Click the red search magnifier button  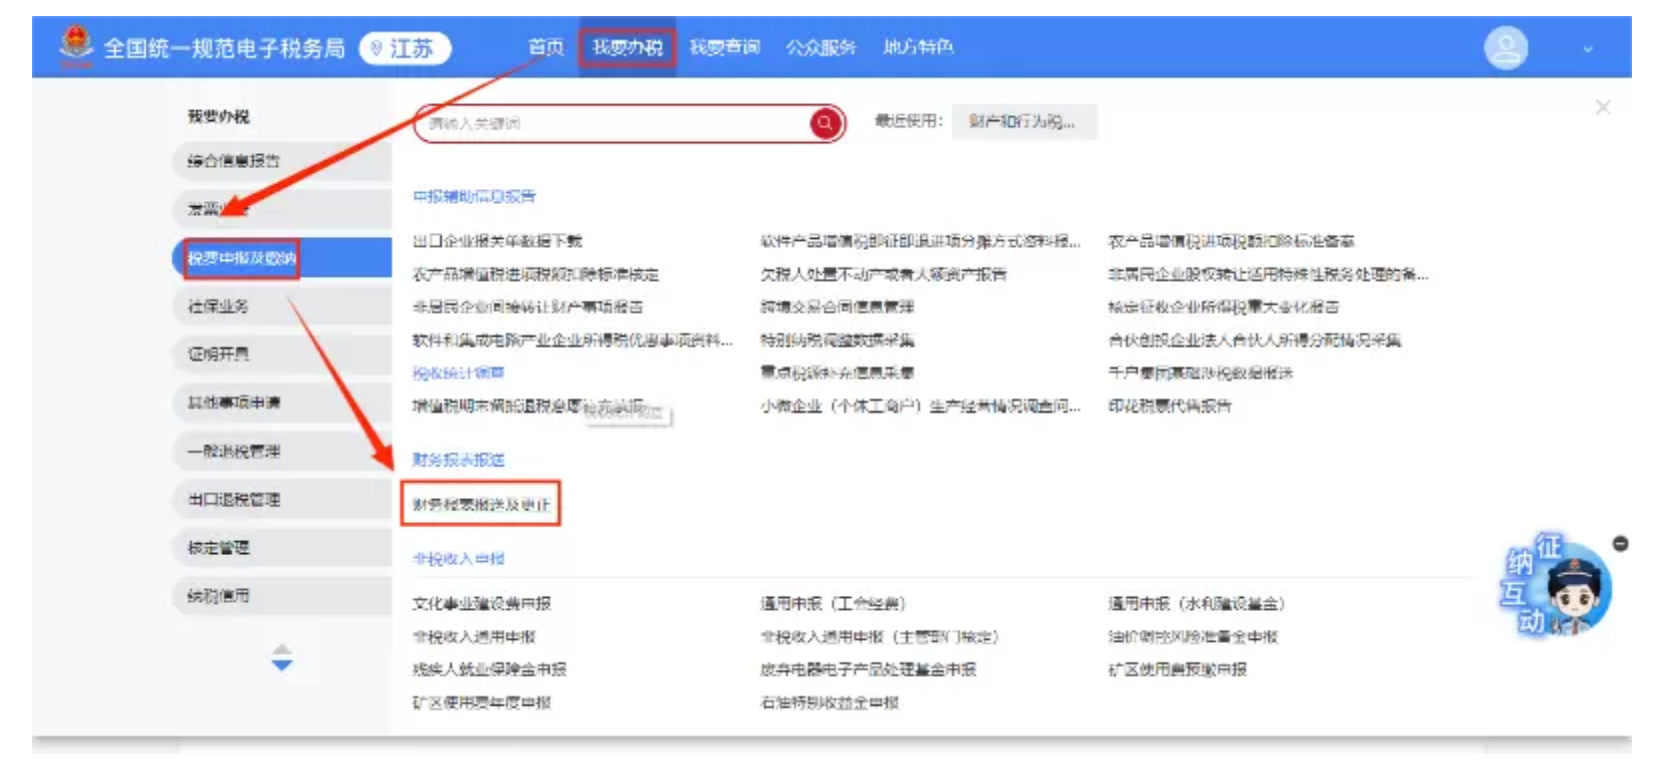(825, 123)
